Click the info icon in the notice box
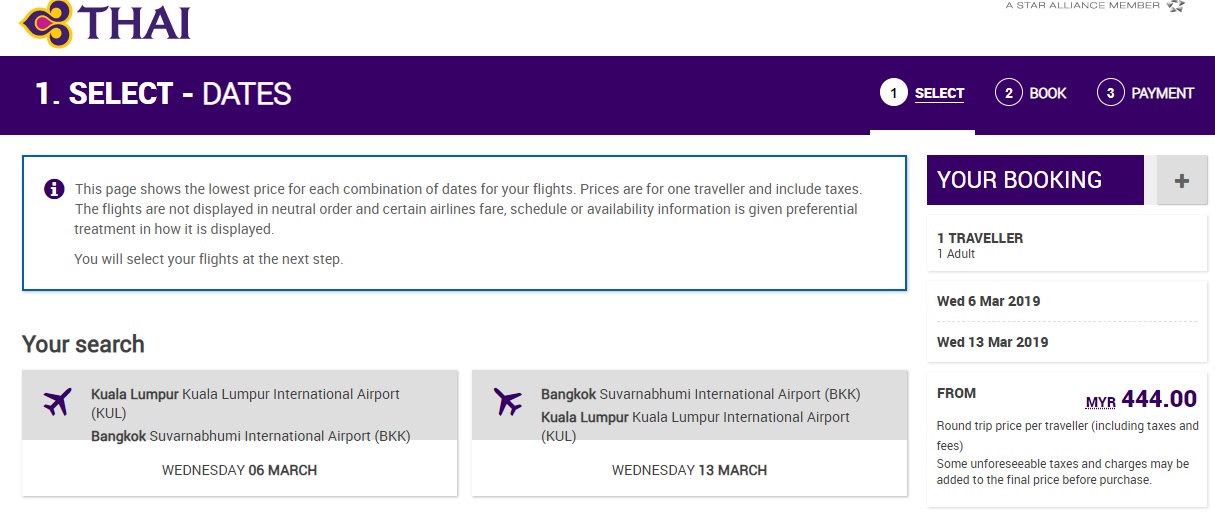Screen dimensions: 1215x513 pyautogui.click(x=54, y=189)
